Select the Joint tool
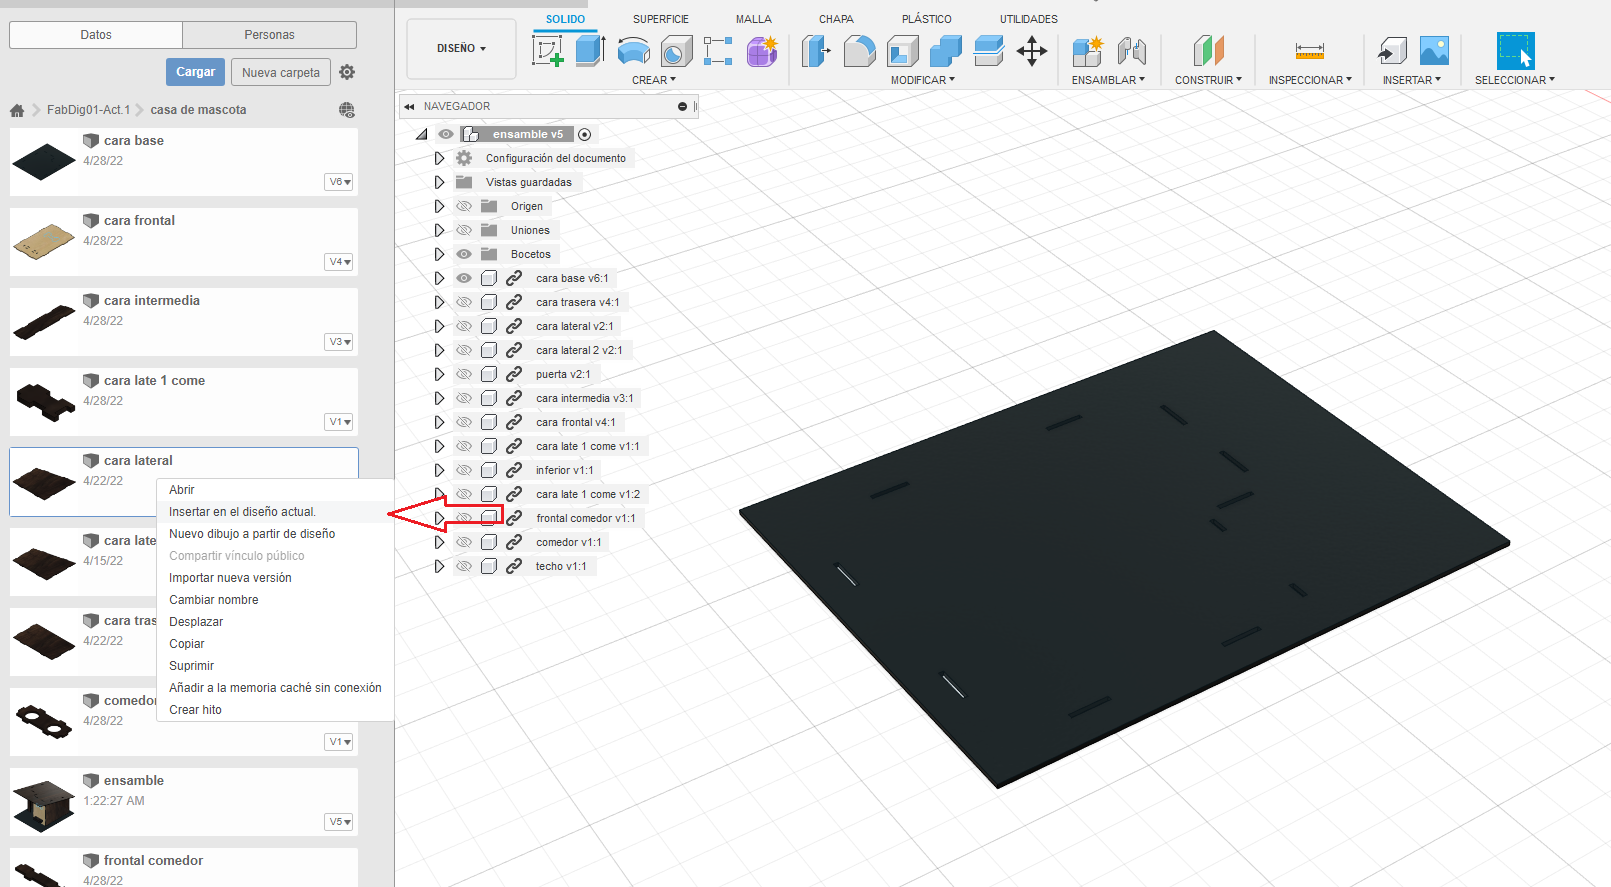This screenshot has height=887, width=1611. [x=1131, y=50]
